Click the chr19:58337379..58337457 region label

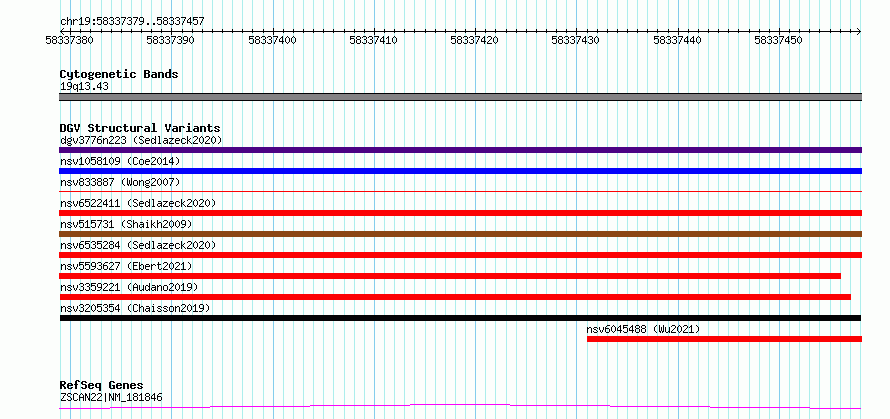[x=132, y=22]
